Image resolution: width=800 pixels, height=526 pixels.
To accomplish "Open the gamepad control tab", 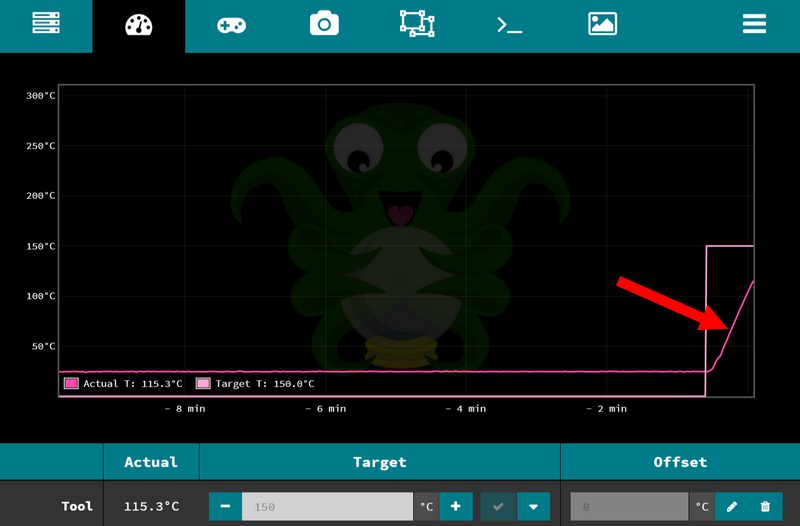I will coord(232,25).
